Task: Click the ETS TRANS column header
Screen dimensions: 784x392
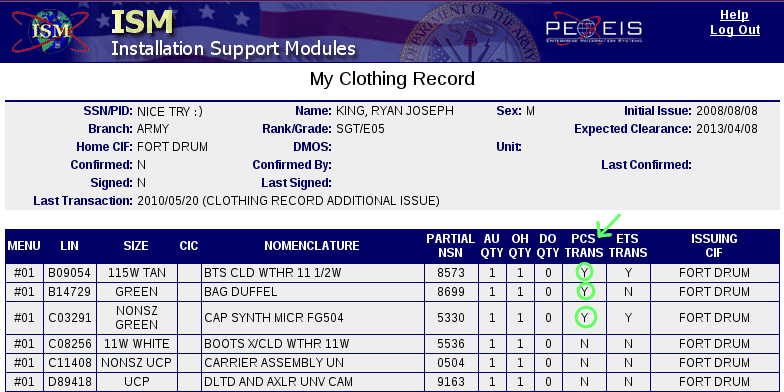Action: pos(628,246)
